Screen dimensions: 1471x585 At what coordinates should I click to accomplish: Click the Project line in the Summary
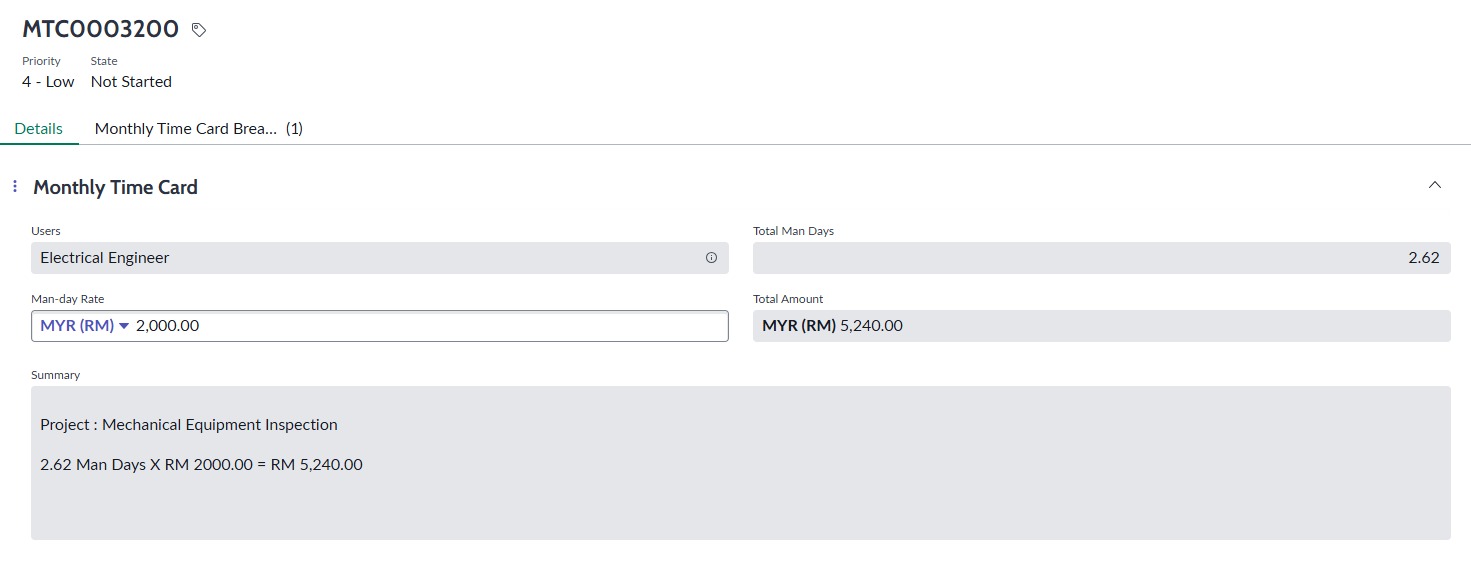(189, 425)
